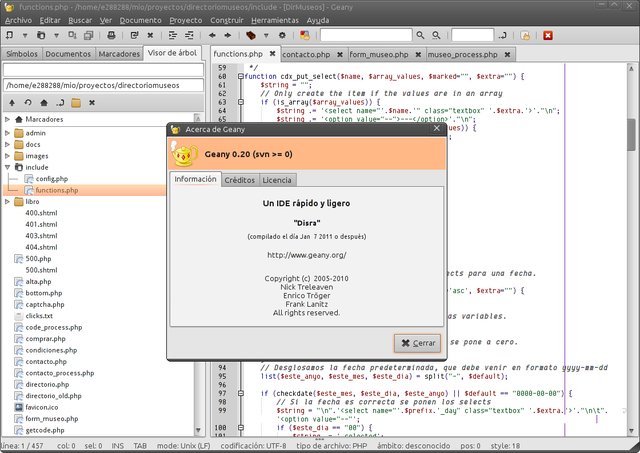Open the Archivo menu
The image size is (640, 453).
point(18,20)
